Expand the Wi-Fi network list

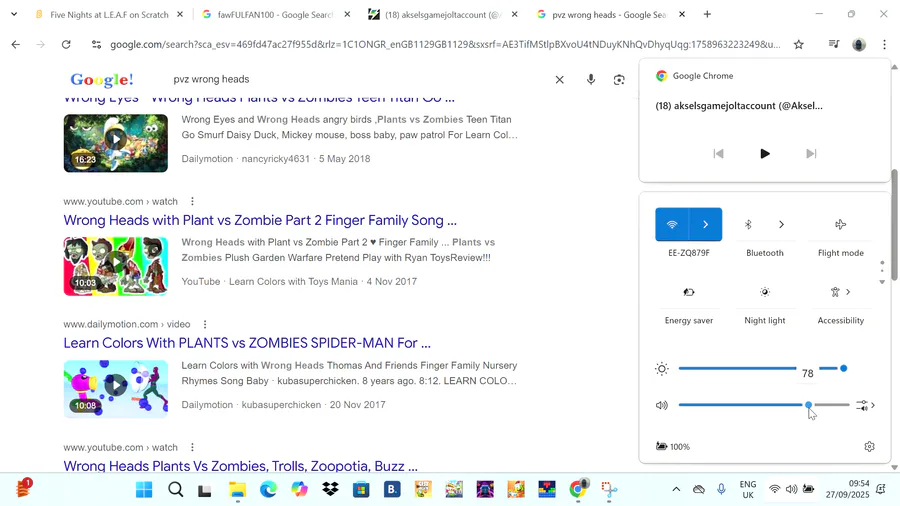[x=705, y=224]
